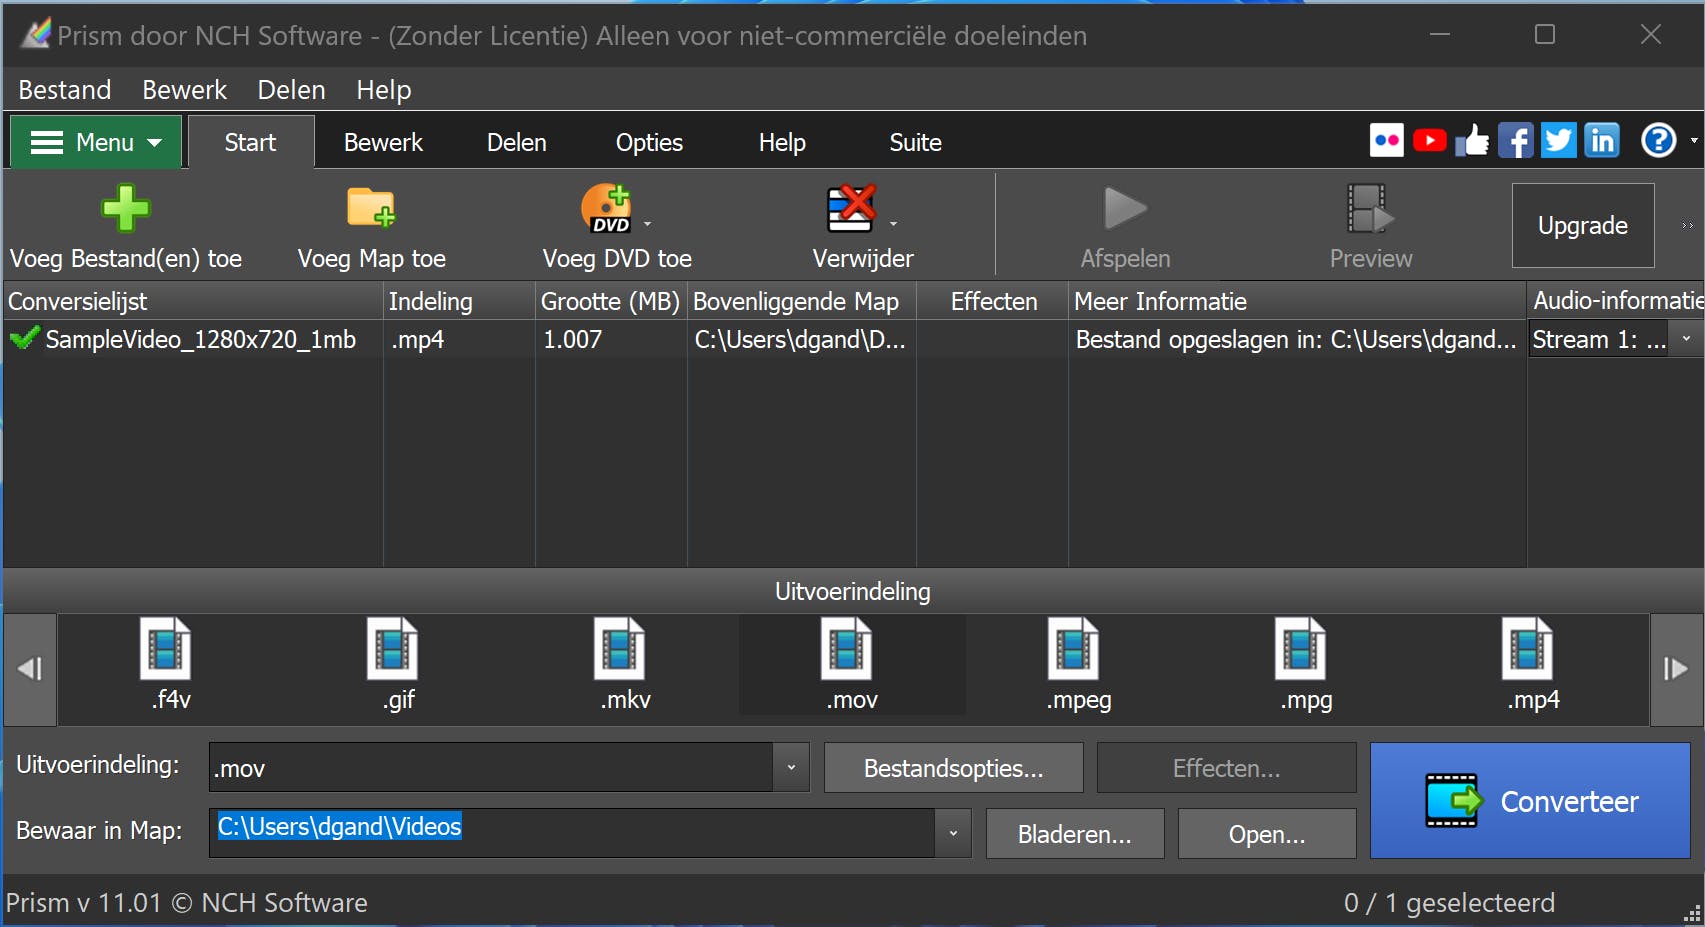Click the Bladeren... button
1705x927 pixels.
coord(1075,834)
